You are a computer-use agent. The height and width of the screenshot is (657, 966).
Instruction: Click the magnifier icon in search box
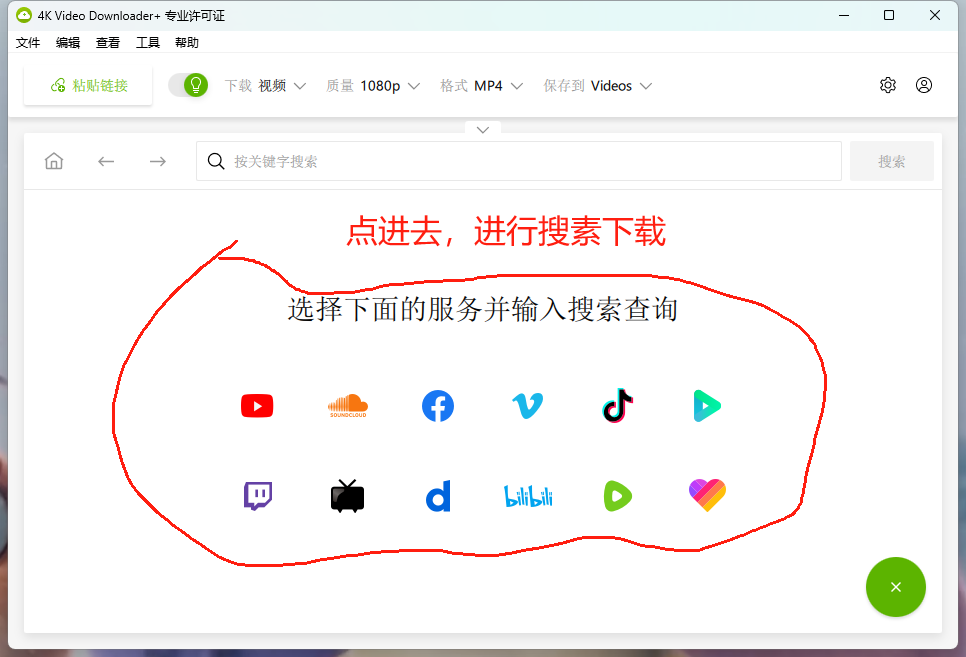click(216, 161)
